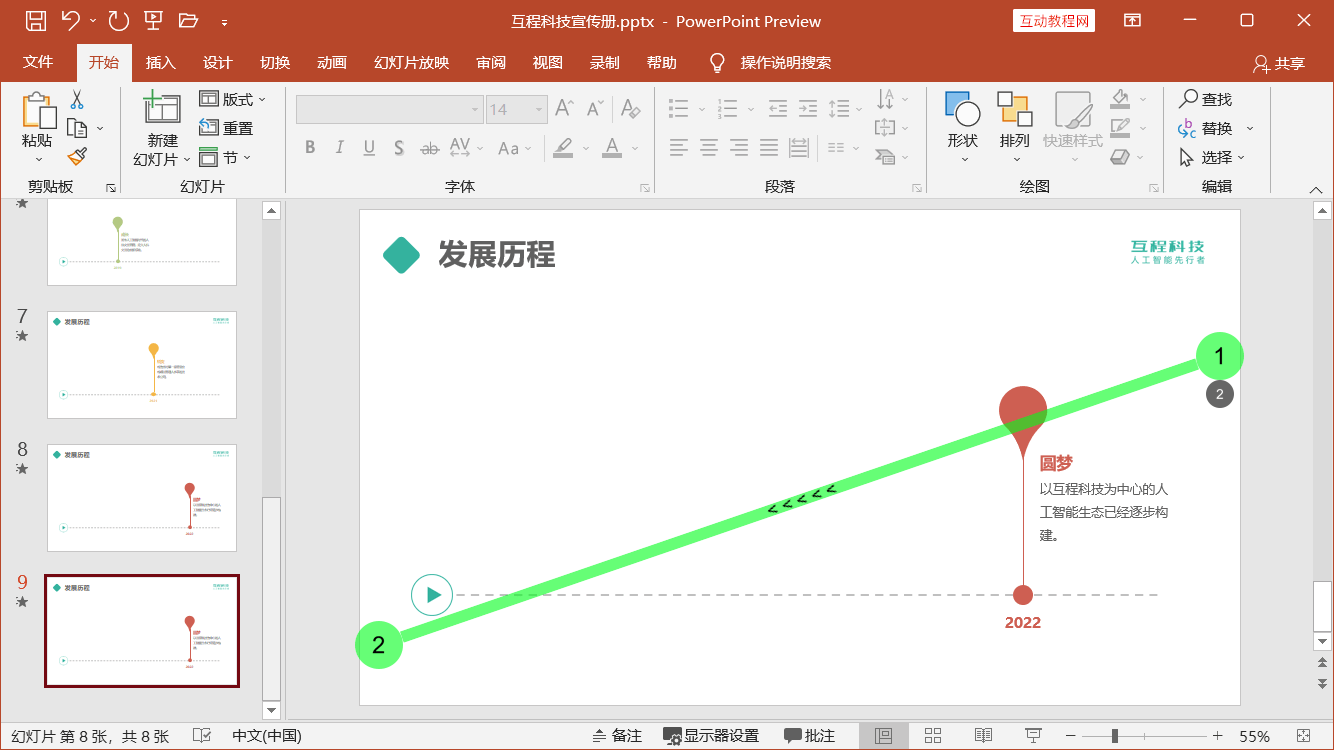
Task: Open the File (文件) tab
Action: tap(38, 62)
